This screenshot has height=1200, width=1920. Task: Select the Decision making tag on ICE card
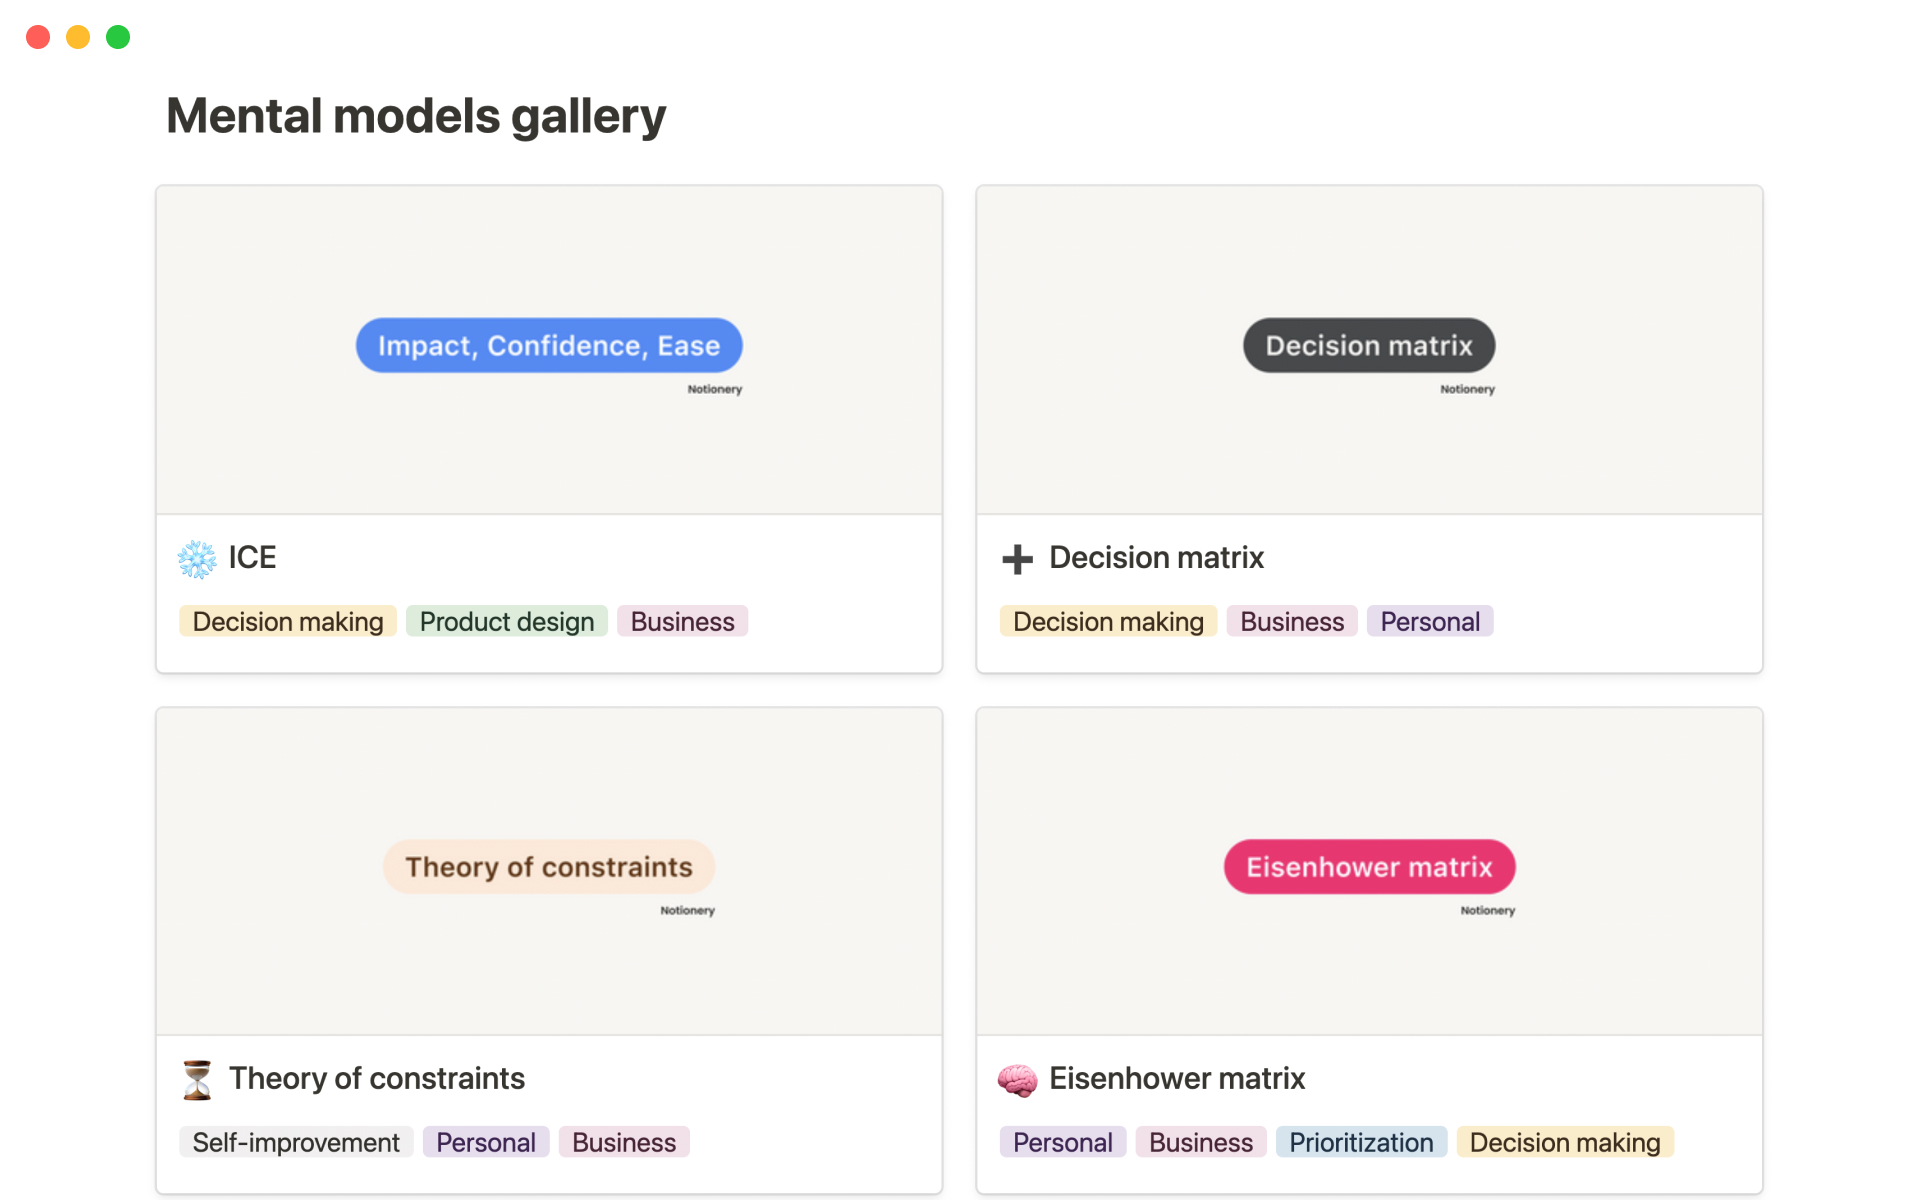click(x=288, y=622)
